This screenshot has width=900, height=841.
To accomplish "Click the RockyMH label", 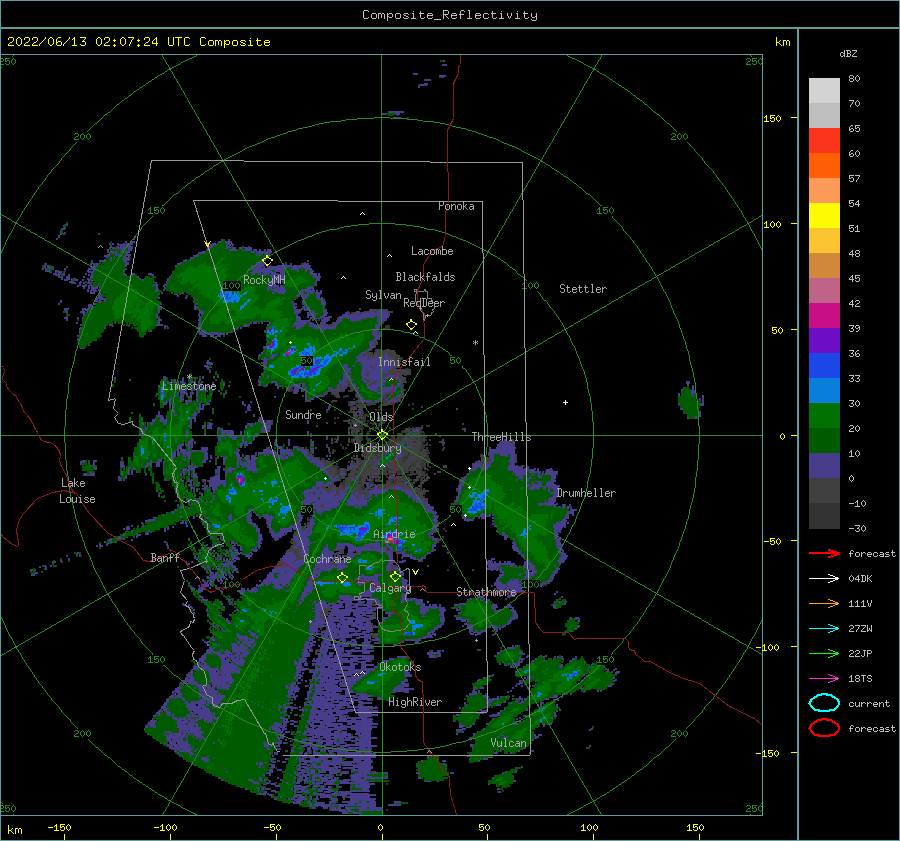I will point(265,280).
